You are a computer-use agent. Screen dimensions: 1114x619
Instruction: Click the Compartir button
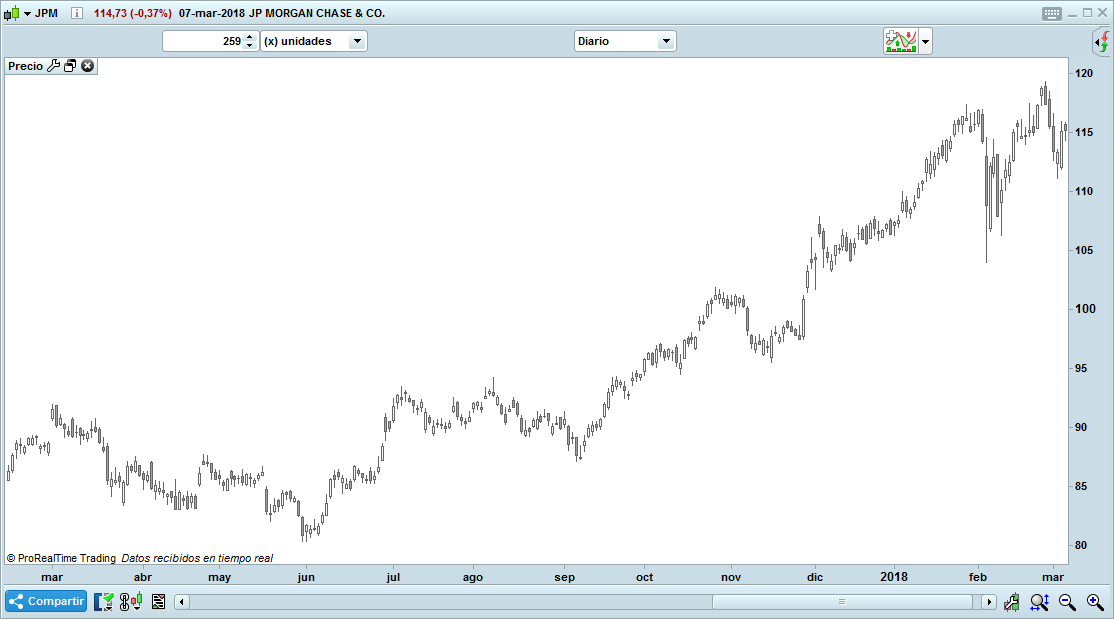[45, 601]
